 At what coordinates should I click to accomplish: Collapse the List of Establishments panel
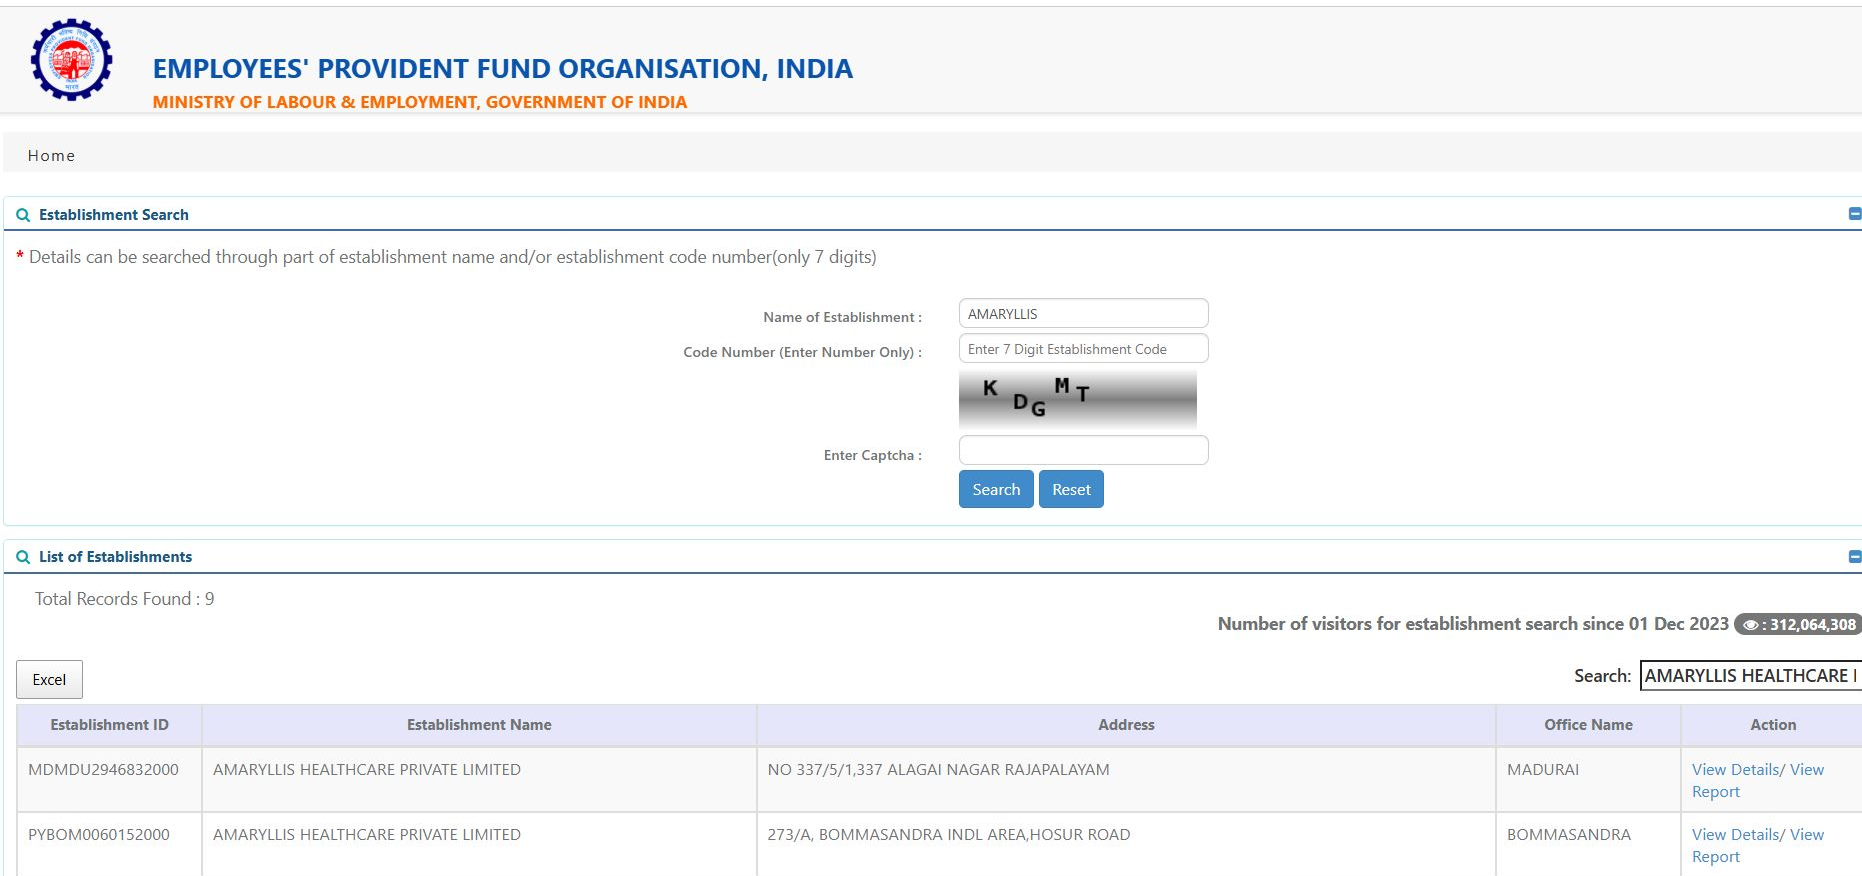pyautogui.click(x=1854, y=556)
